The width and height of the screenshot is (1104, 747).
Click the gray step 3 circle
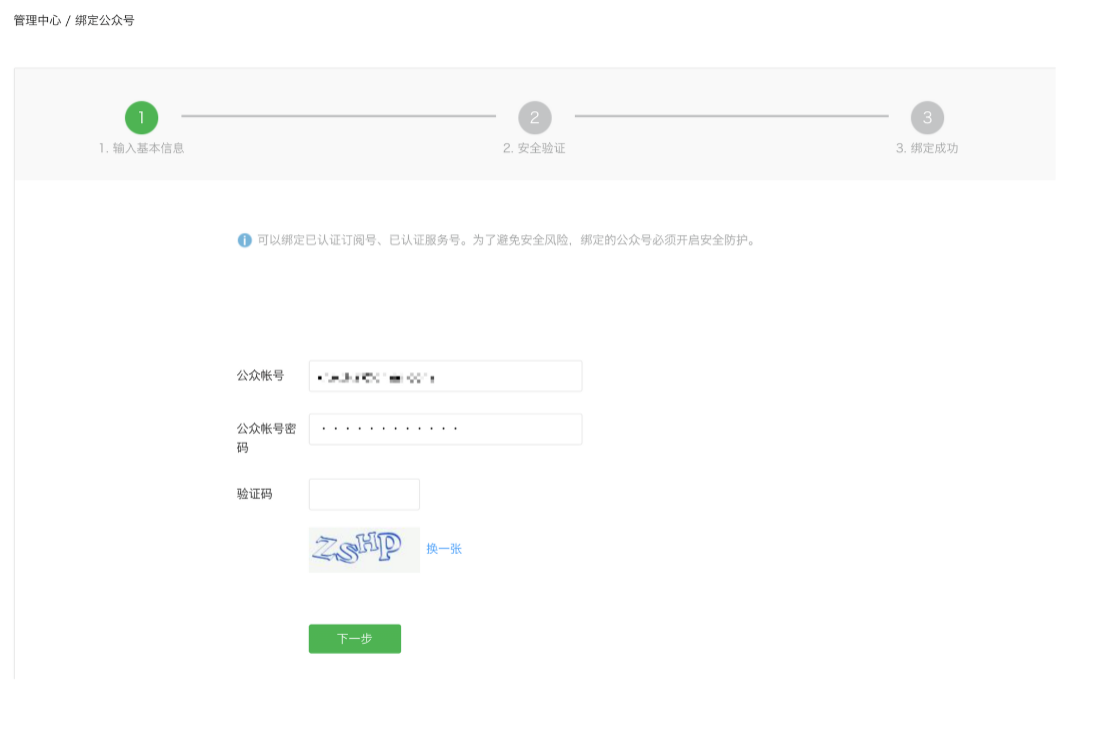tap(927, 118)
